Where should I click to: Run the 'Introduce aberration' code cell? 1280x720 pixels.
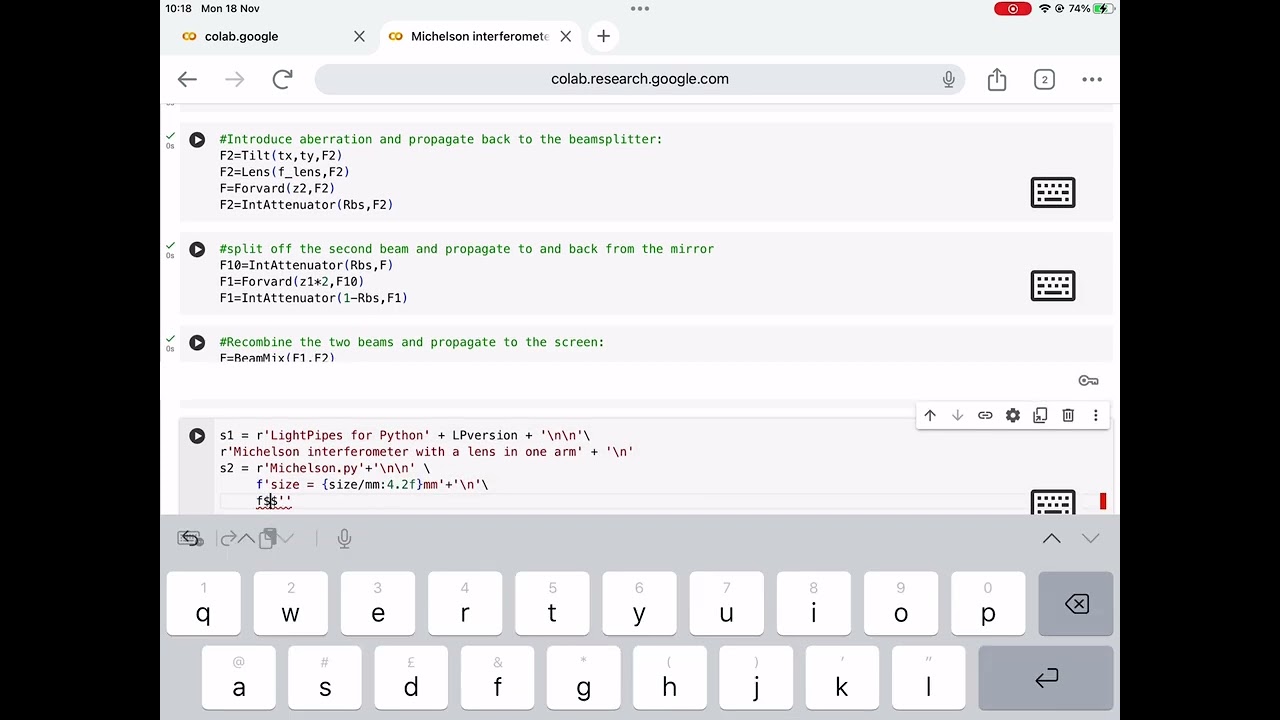[x=197, y=140]
